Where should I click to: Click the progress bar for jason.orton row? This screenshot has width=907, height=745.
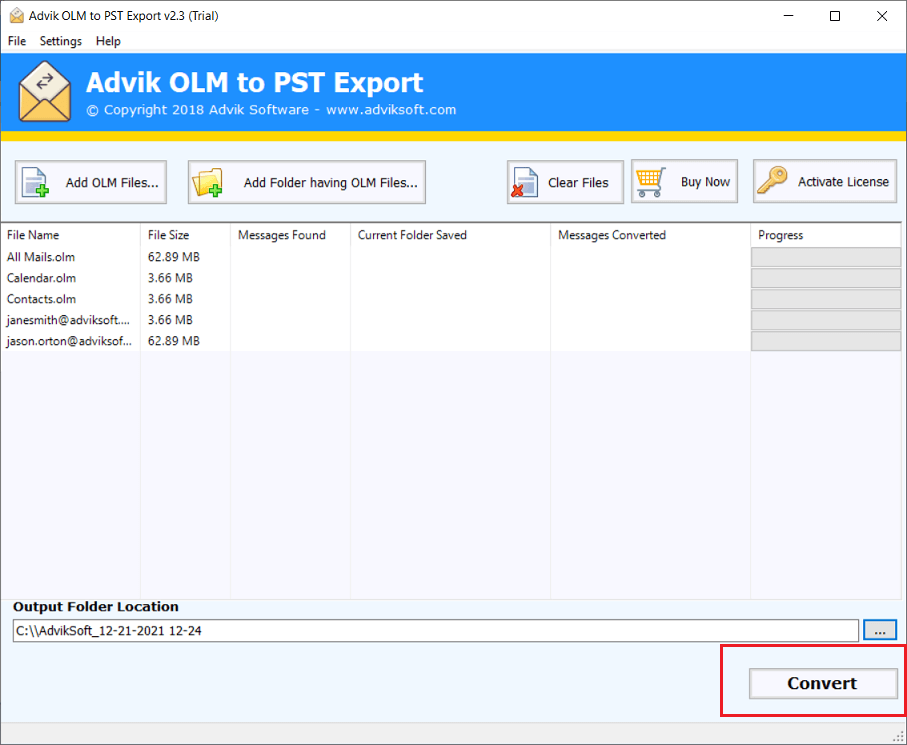pos(825,341)
